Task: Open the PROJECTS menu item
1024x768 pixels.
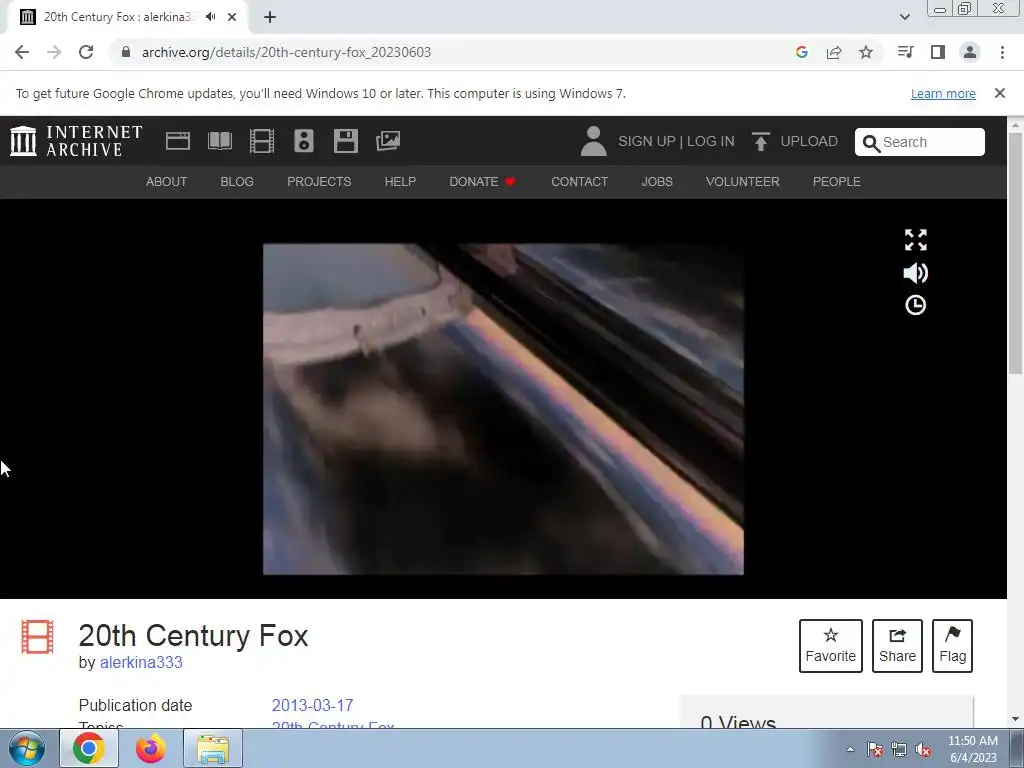Action: [x=319, y=182]
